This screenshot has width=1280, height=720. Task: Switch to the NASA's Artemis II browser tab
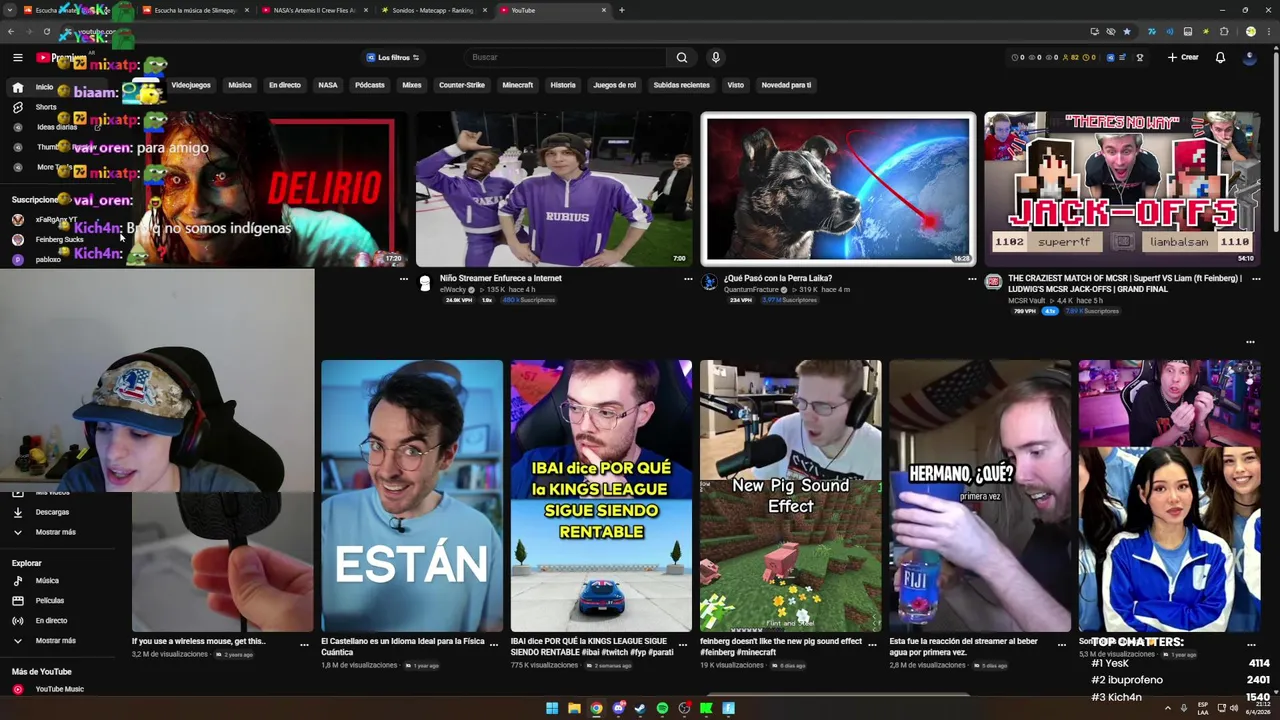pyautogui.click(x=314, y=10)
